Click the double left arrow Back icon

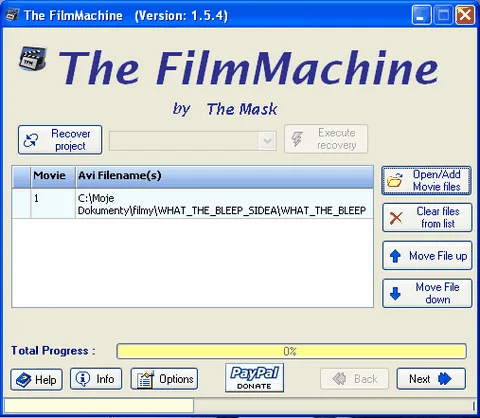pos(339,379)
